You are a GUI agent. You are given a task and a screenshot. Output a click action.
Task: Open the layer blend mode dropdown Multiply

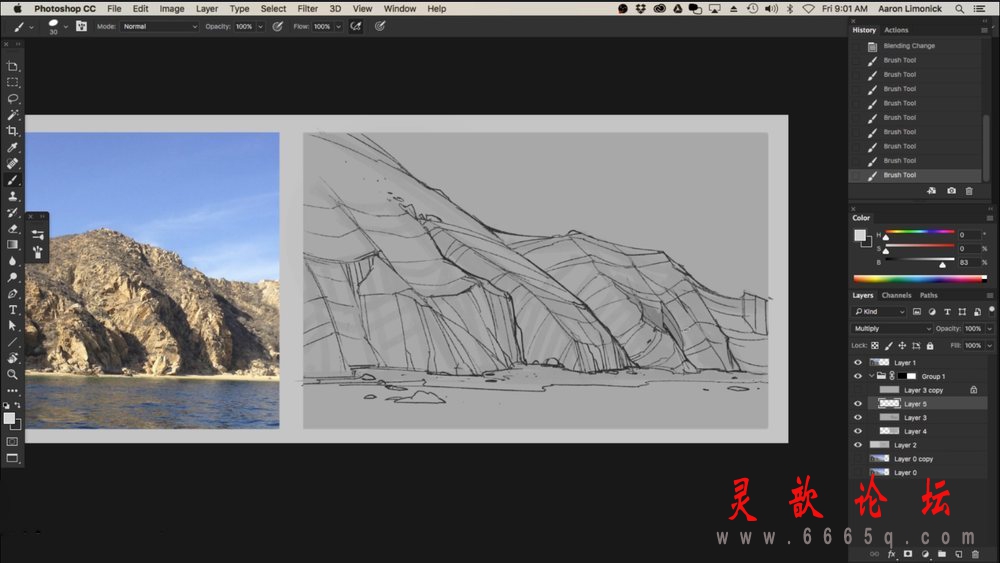[891, 328]
